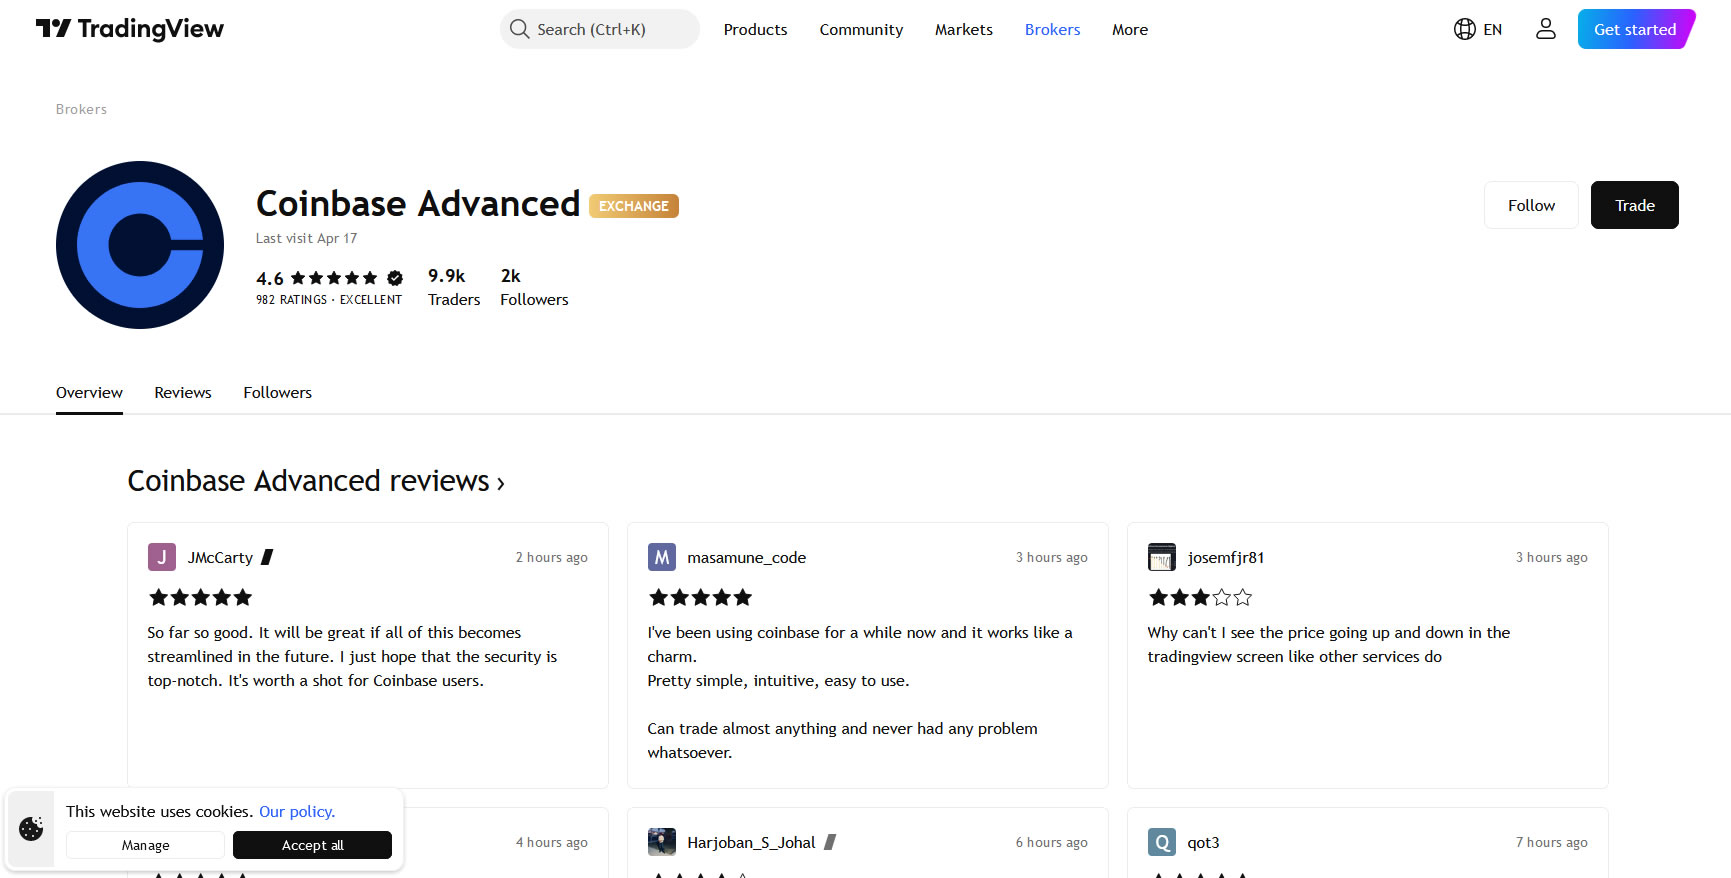Click the verified badge next to rating

click(x=395, y=278)
